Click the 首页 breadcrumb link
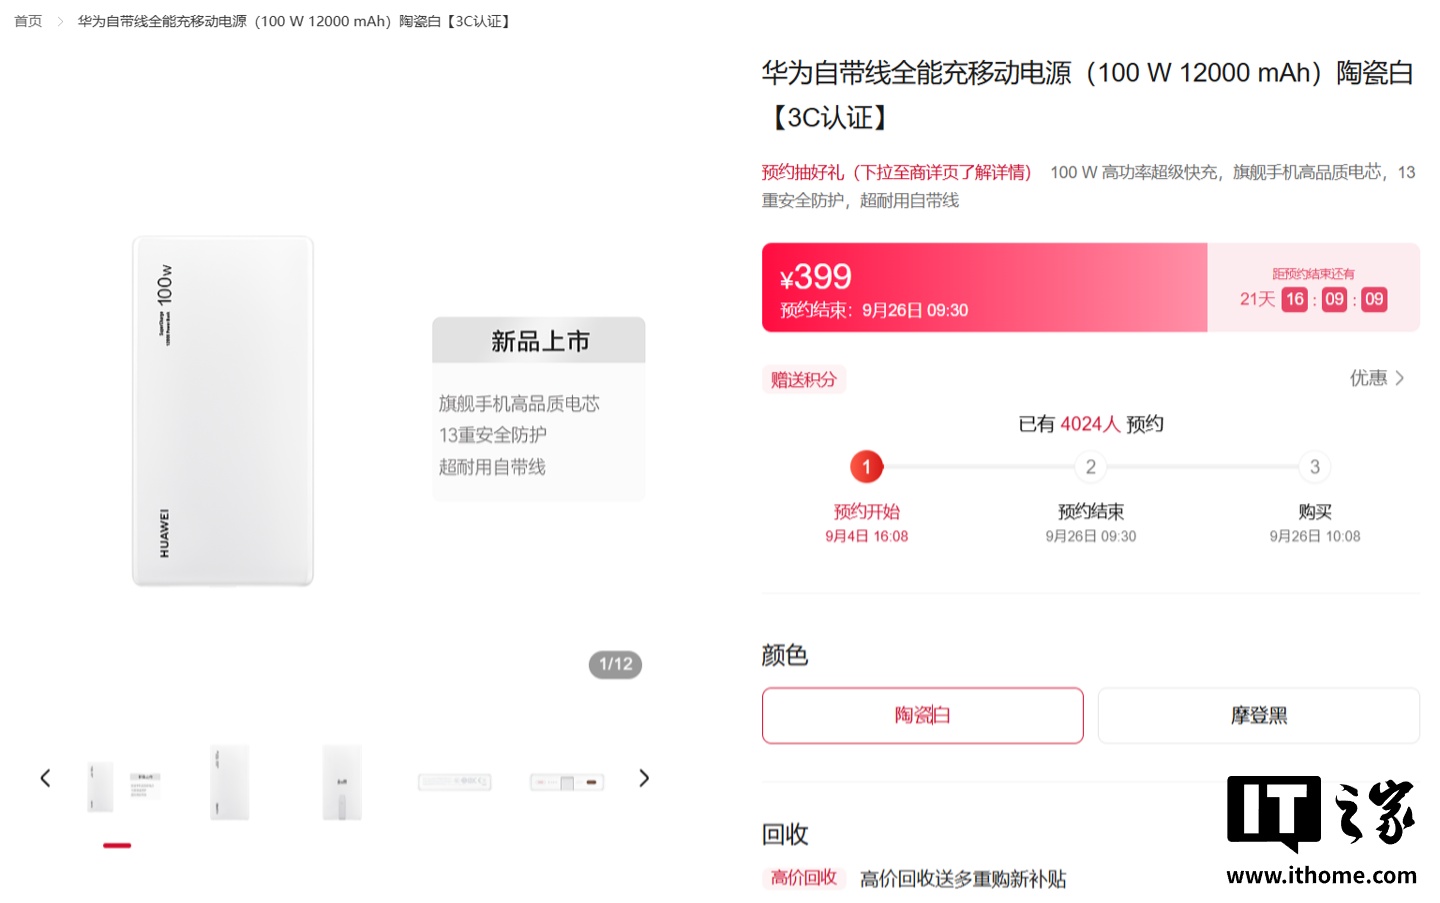The height and width of the screenshot is (903, 1440). [28, 21]
